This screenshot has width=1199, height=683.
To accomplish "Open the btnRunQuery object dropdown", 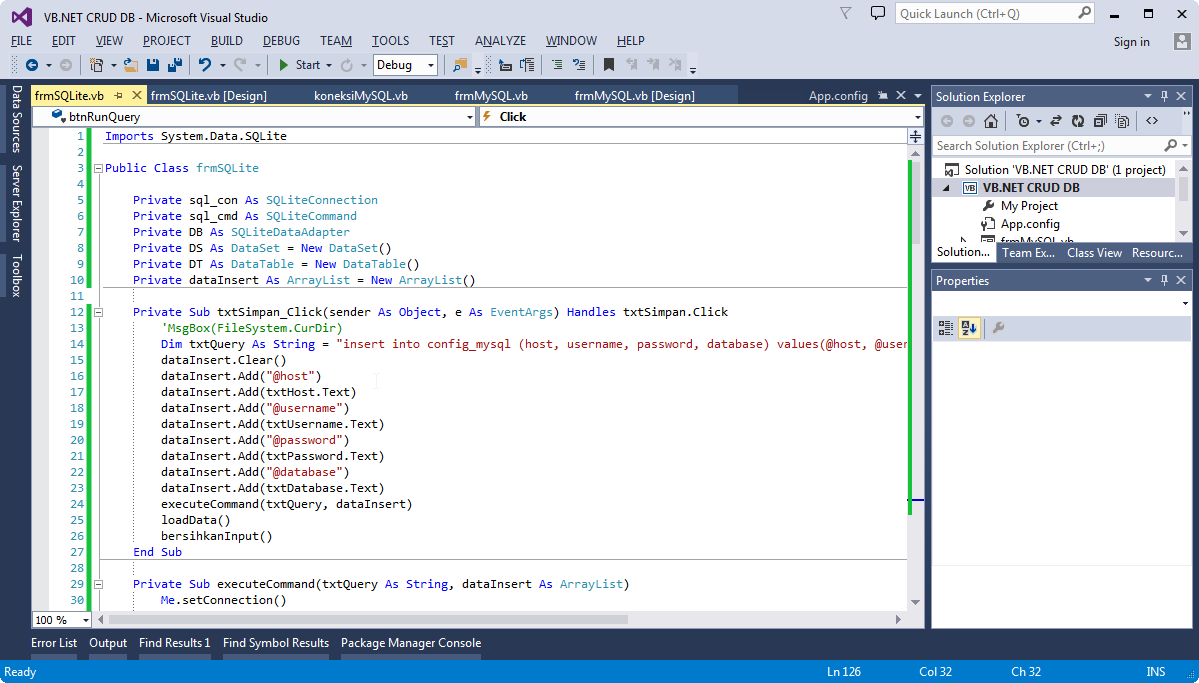I will click(x=470, y=117).
